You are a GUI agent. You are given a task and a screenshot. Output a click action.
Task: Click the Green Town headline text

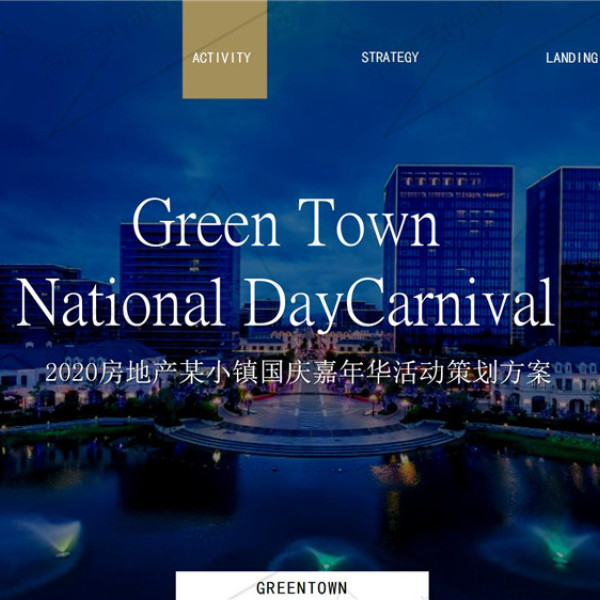(285, 223)
